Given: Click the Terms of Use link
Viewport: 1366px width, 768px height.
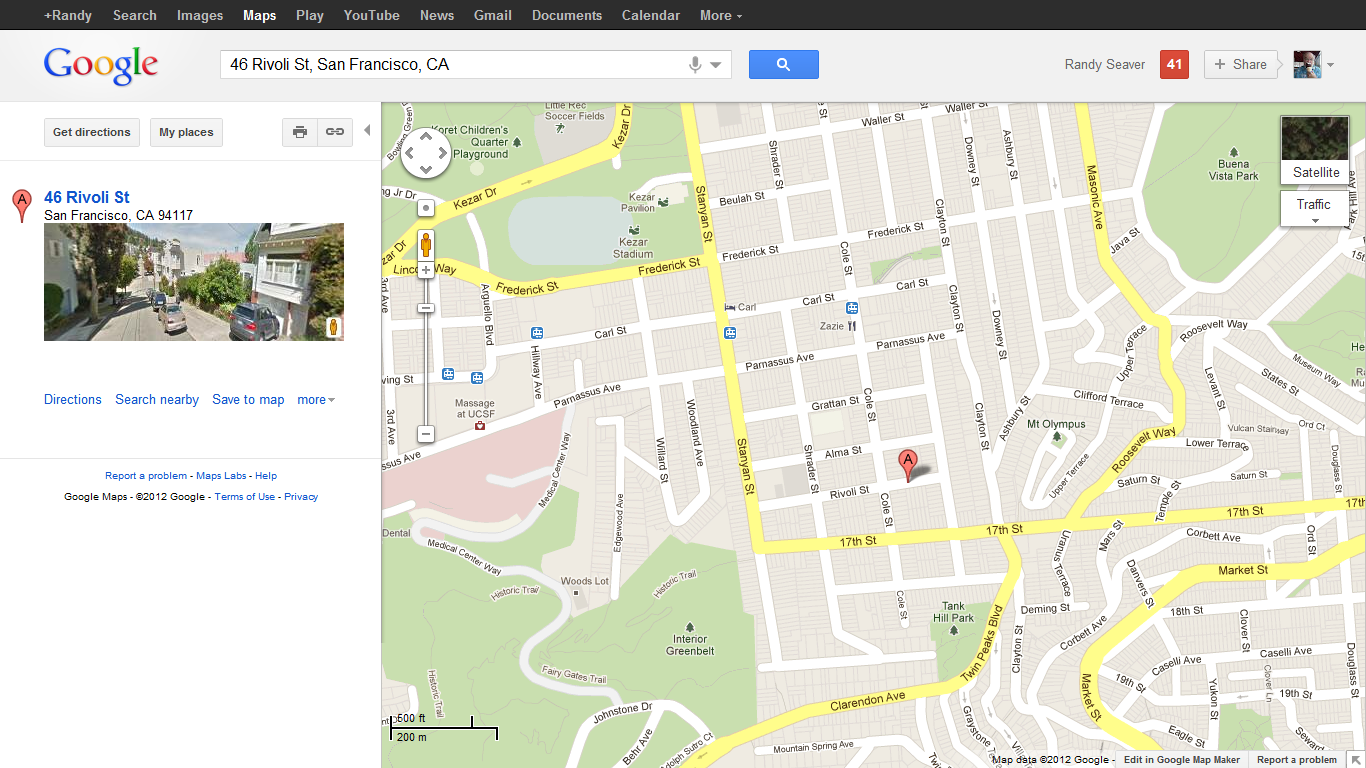Looking at the screenshot, I should pyautogui.click(x=245, y=497).
